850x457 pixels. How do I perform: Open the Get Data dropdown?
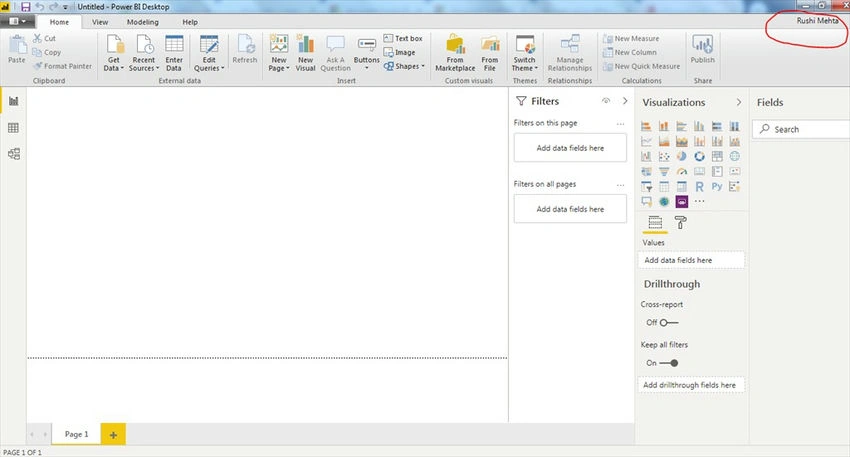pyautogui.click(x=113, y=53)
